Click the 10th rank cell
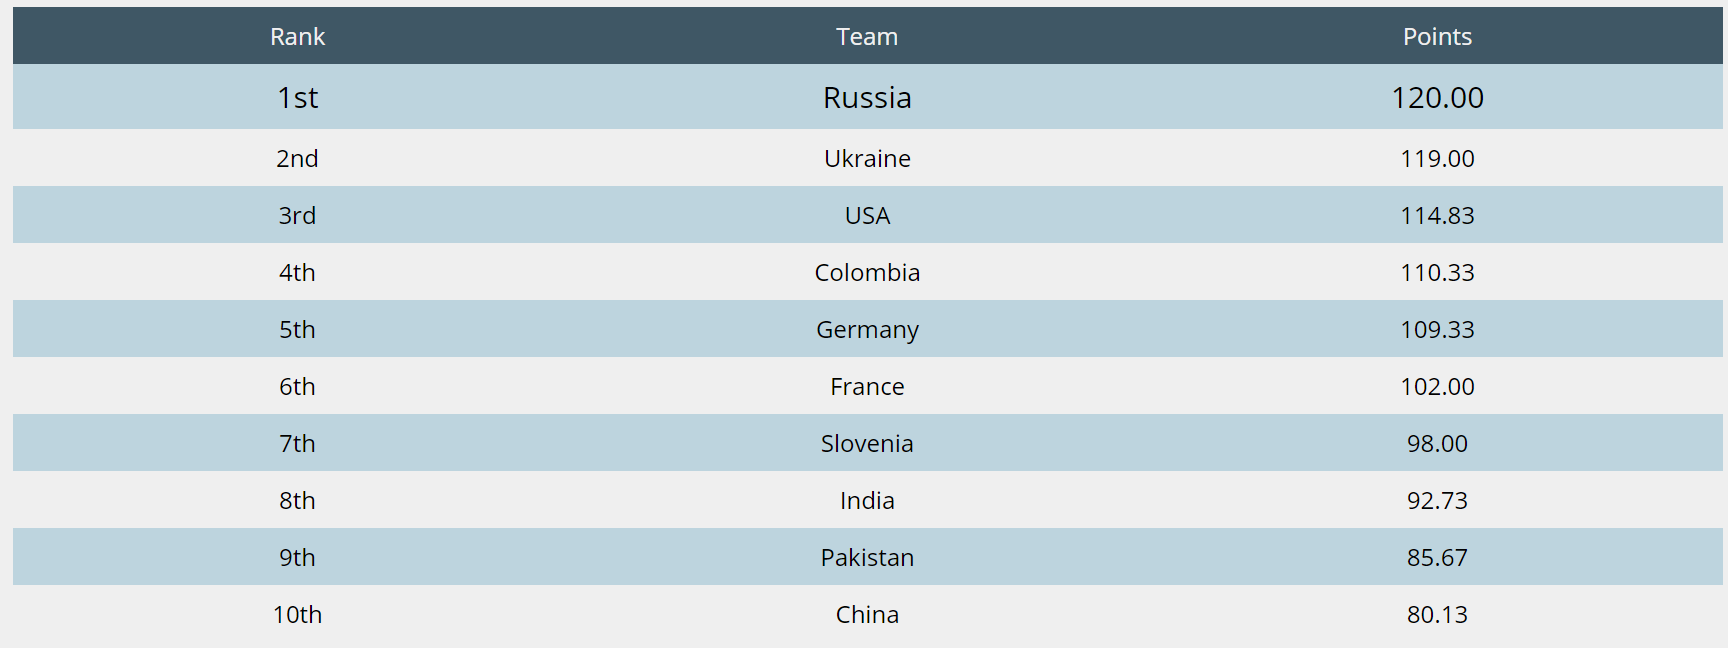This screenshot has height=648, width=1728. tap(297, 614)
